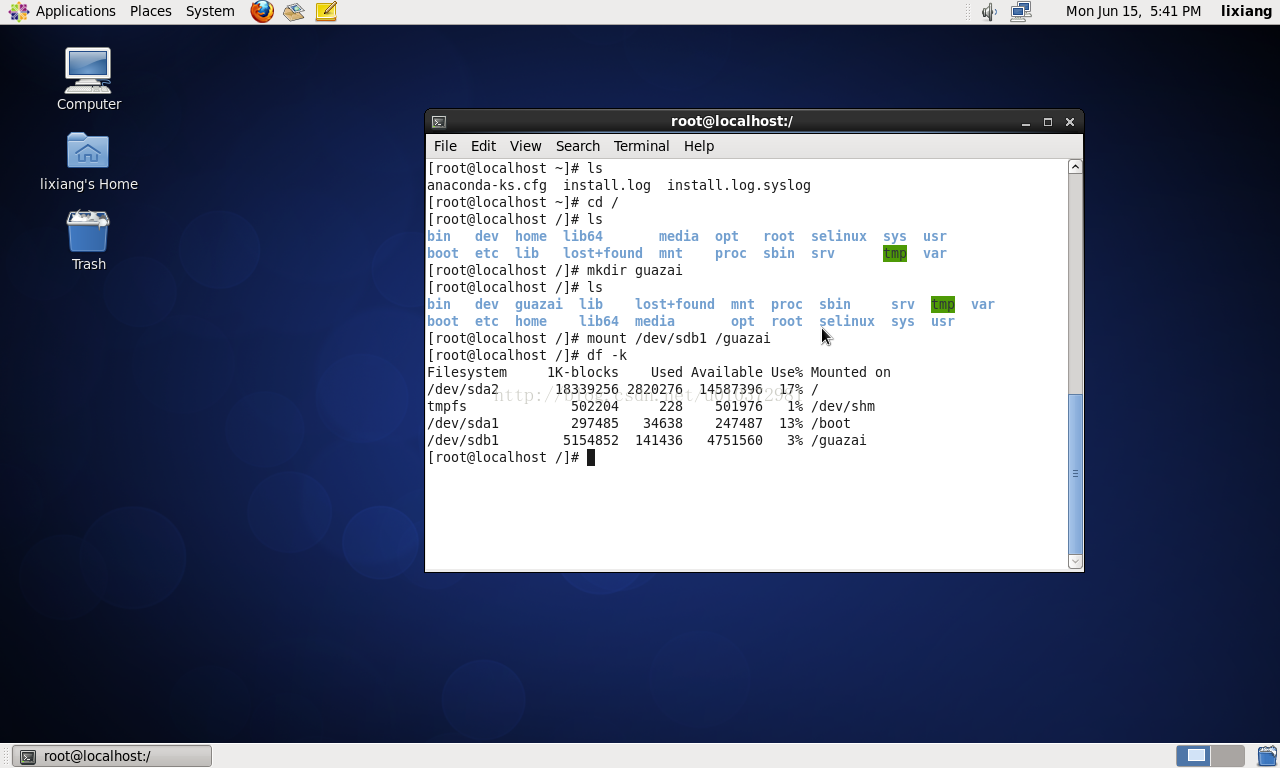This screenshot has height=768, width=1280.
Task: Open the Terminal menu
Action: click(x=641, y=146)
